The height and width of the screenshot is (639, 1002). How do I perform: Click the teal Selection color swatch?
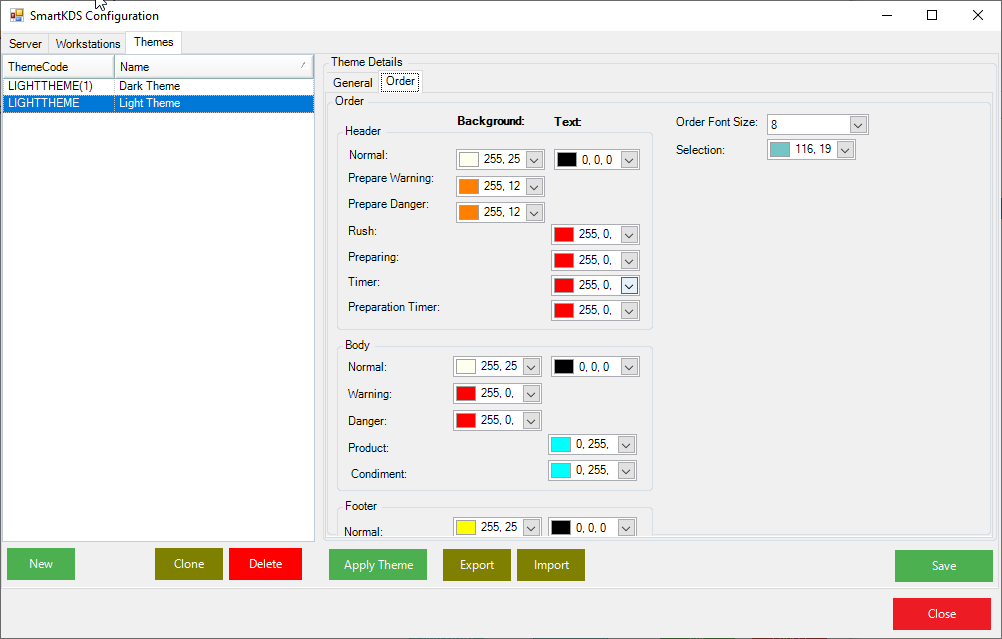(780, 149)
